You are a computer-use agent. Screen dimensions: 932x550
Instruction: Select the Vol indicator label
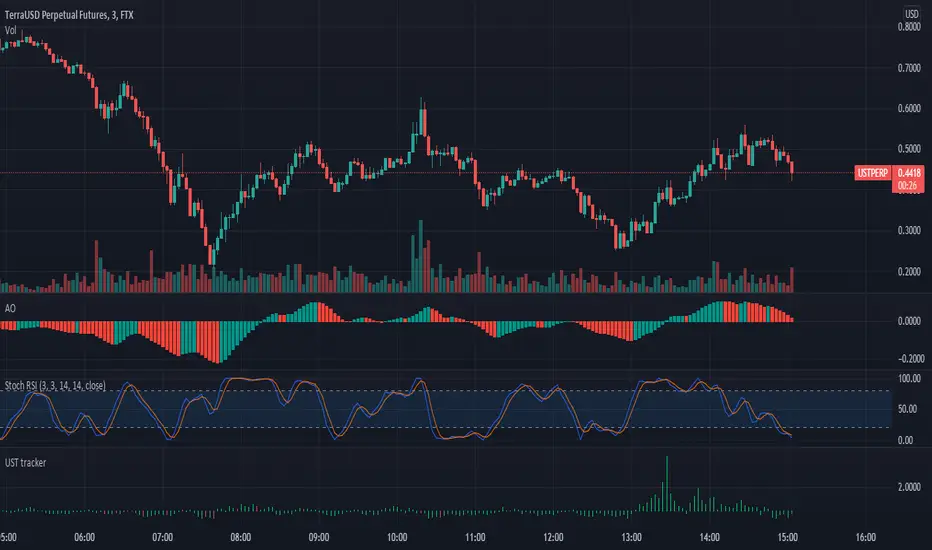(x=10, y=30)
